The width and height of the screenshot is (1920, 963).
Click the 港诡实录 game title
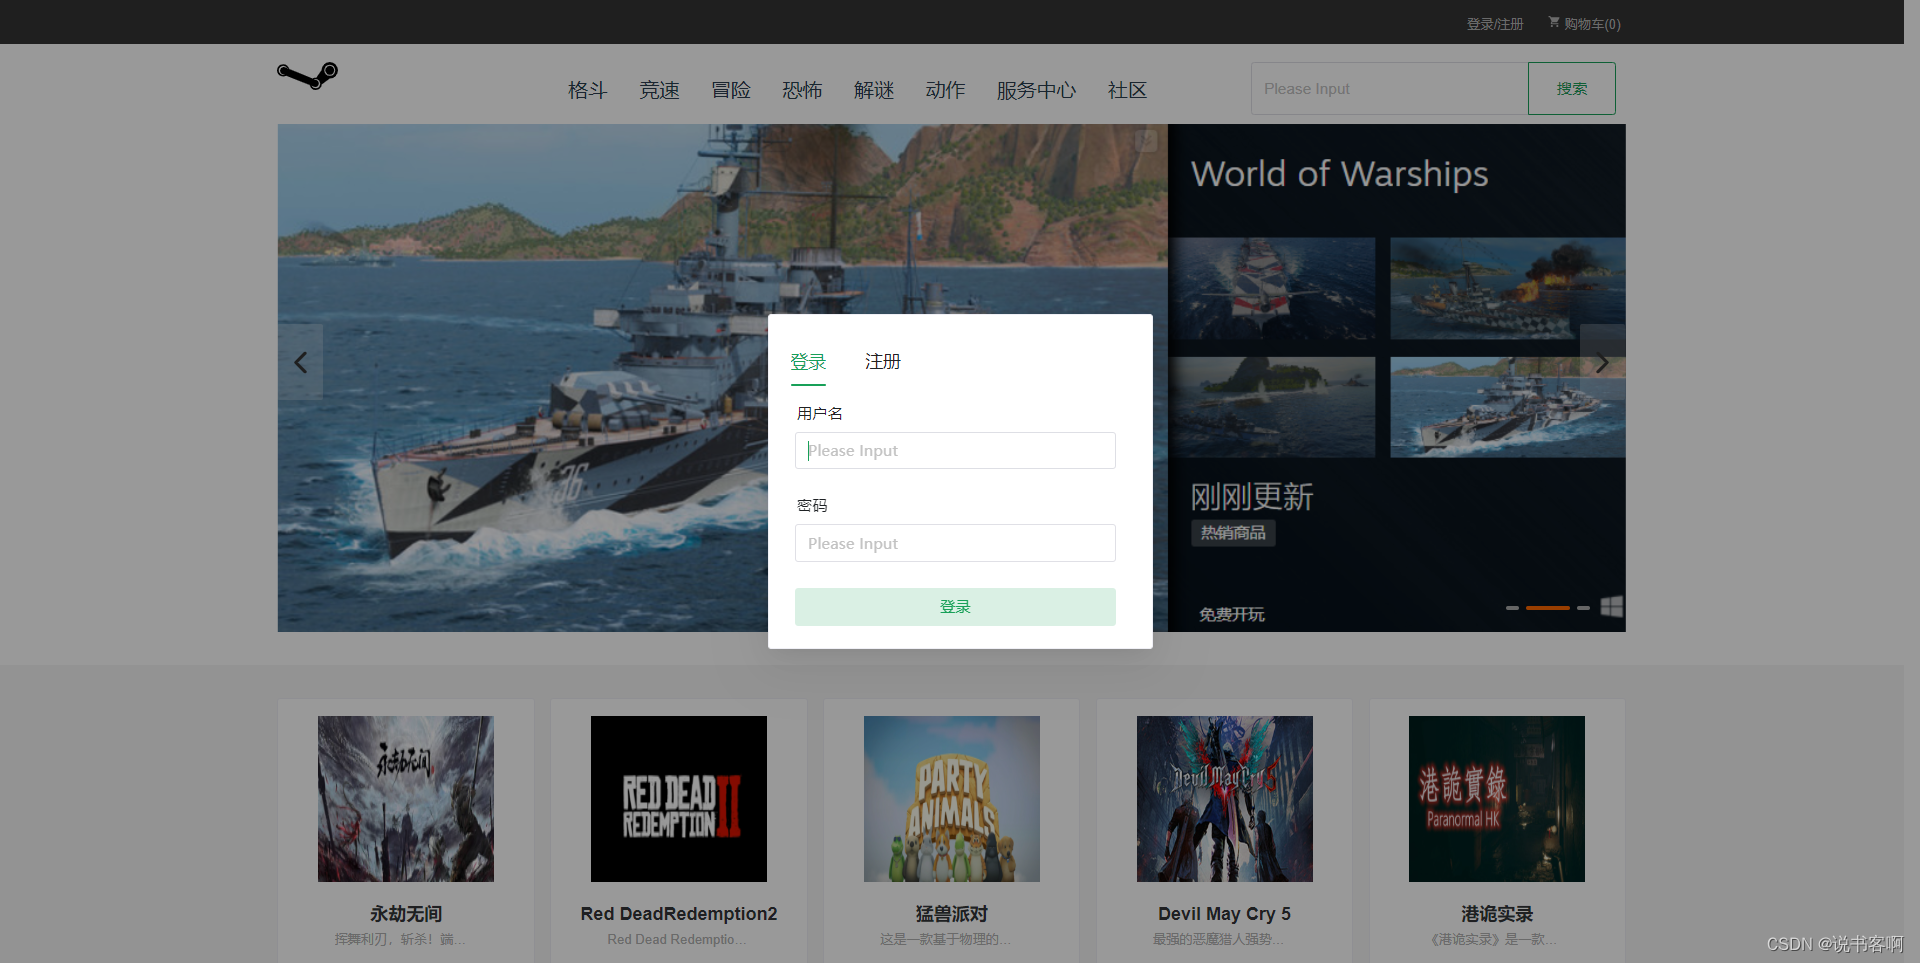1497,914
